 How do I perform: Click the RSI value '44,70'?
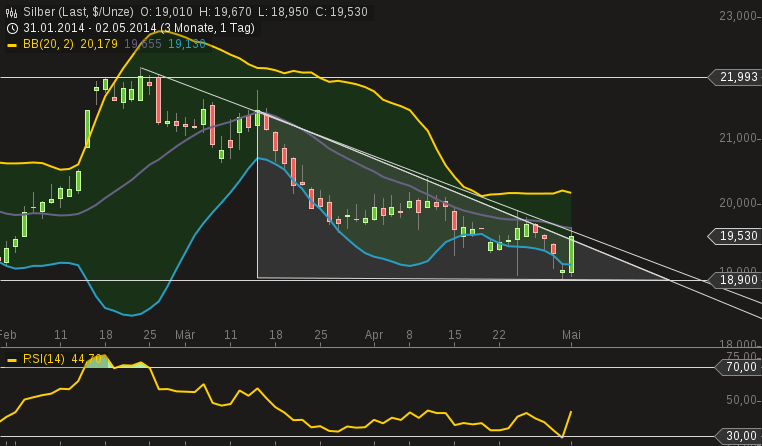point(87,360)
